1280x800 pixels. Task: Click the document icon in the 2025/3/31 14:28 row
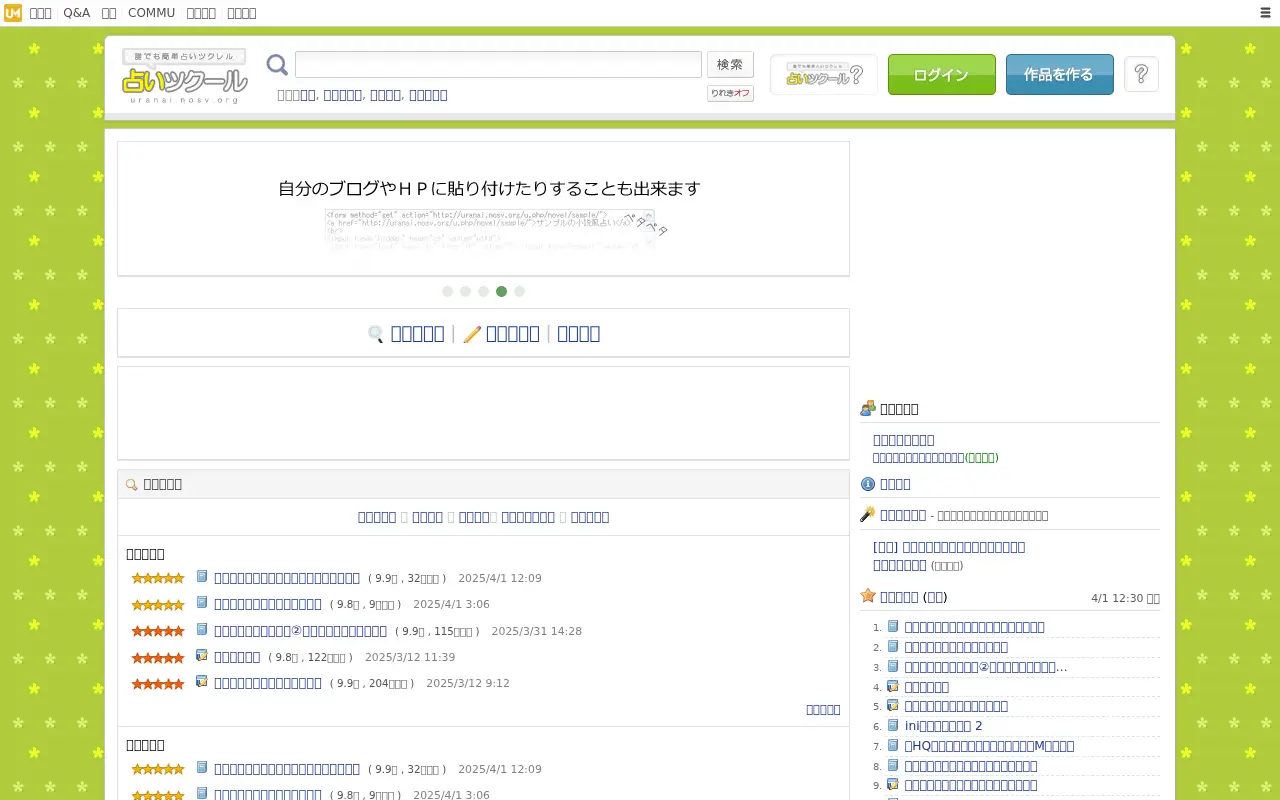click(202, 630)
